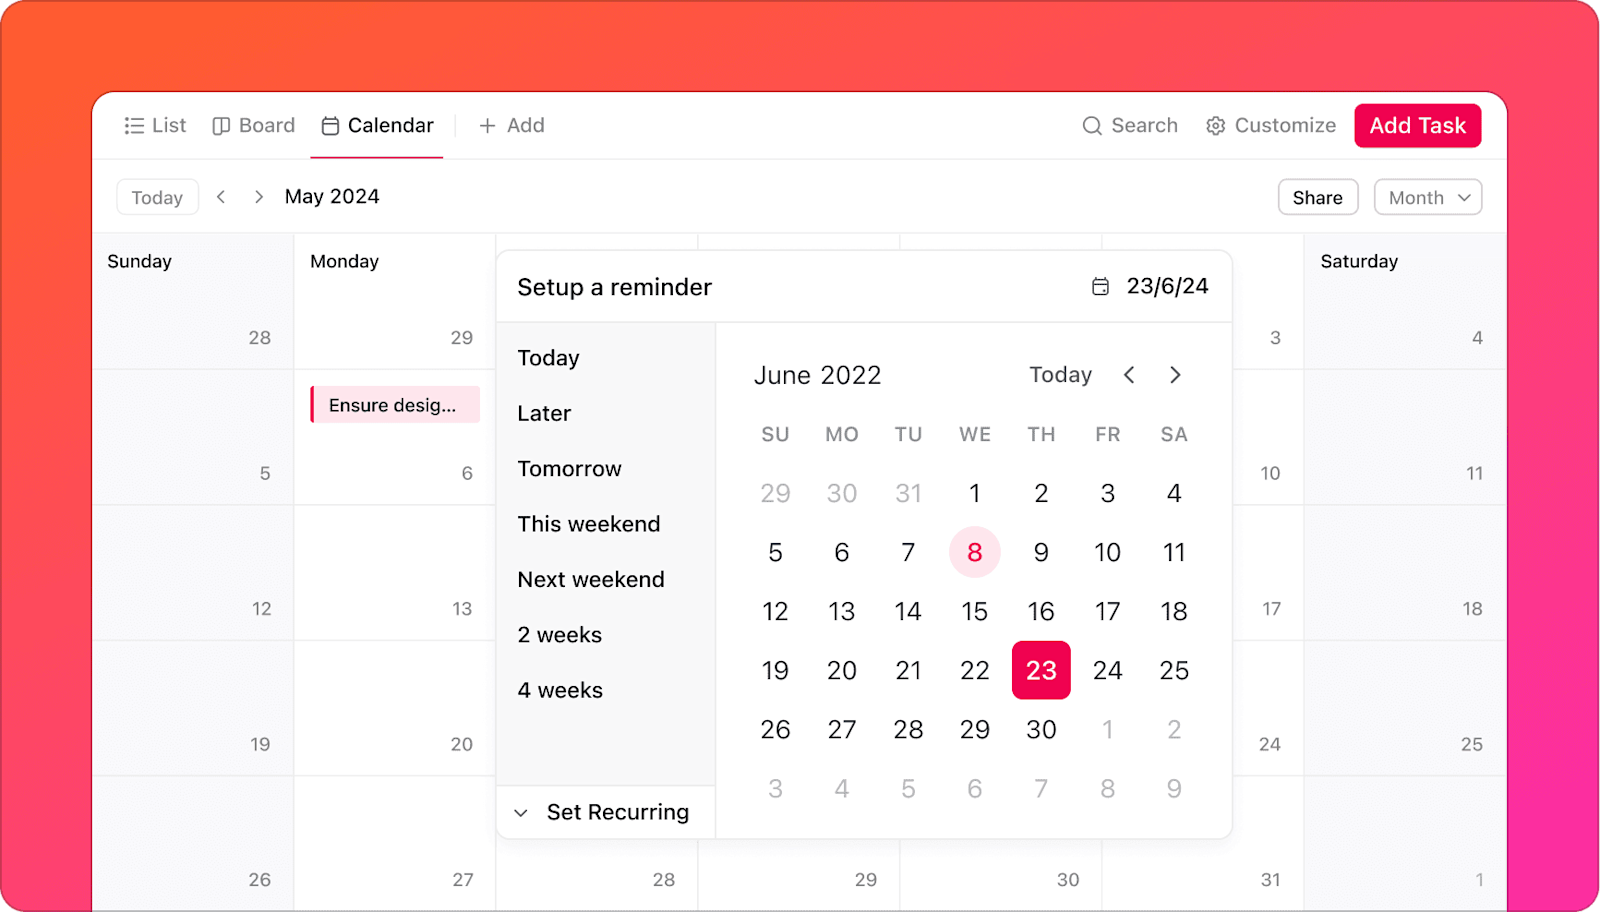Open the Customize settings gear icon
This screenshot has width=1600, height=912.
pyautogui.click(x=1215, y=125)
